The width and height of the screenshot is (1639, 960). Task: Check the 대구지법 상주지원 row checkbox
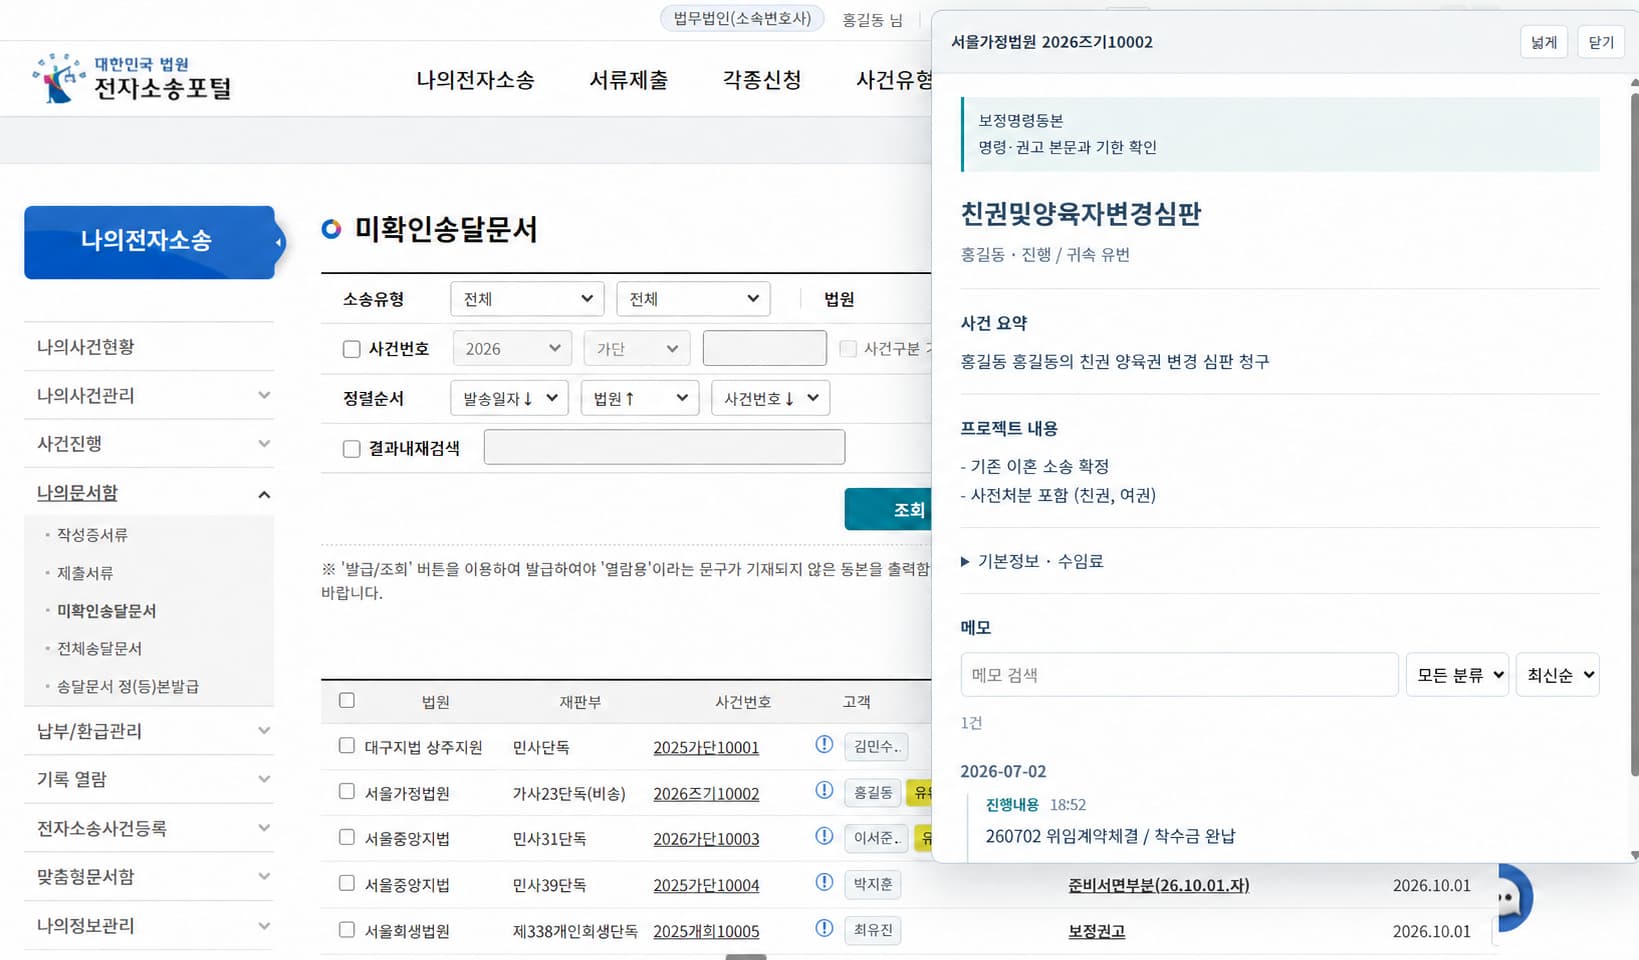tap(347, 745)
